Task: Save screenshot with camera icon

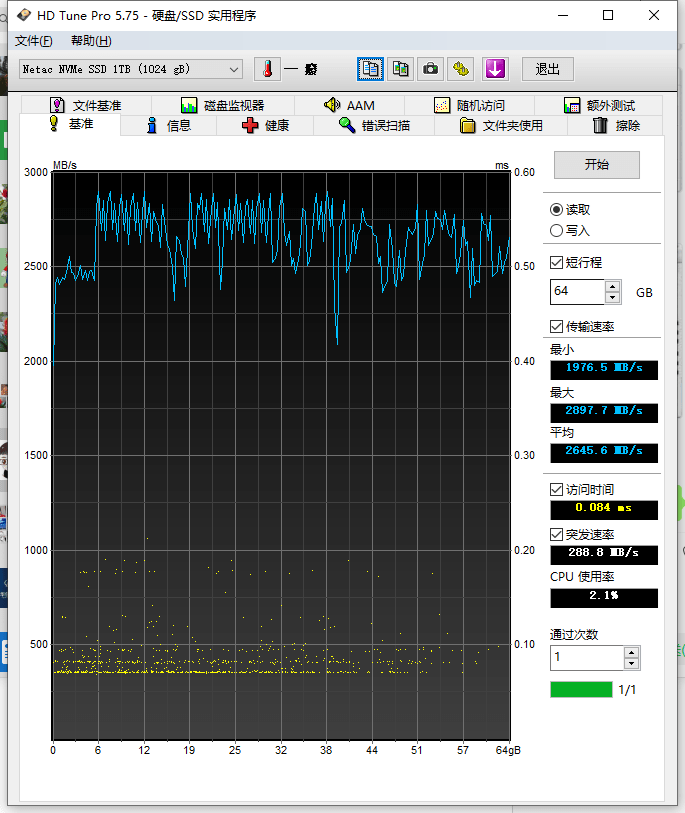Action: (430, 69)
